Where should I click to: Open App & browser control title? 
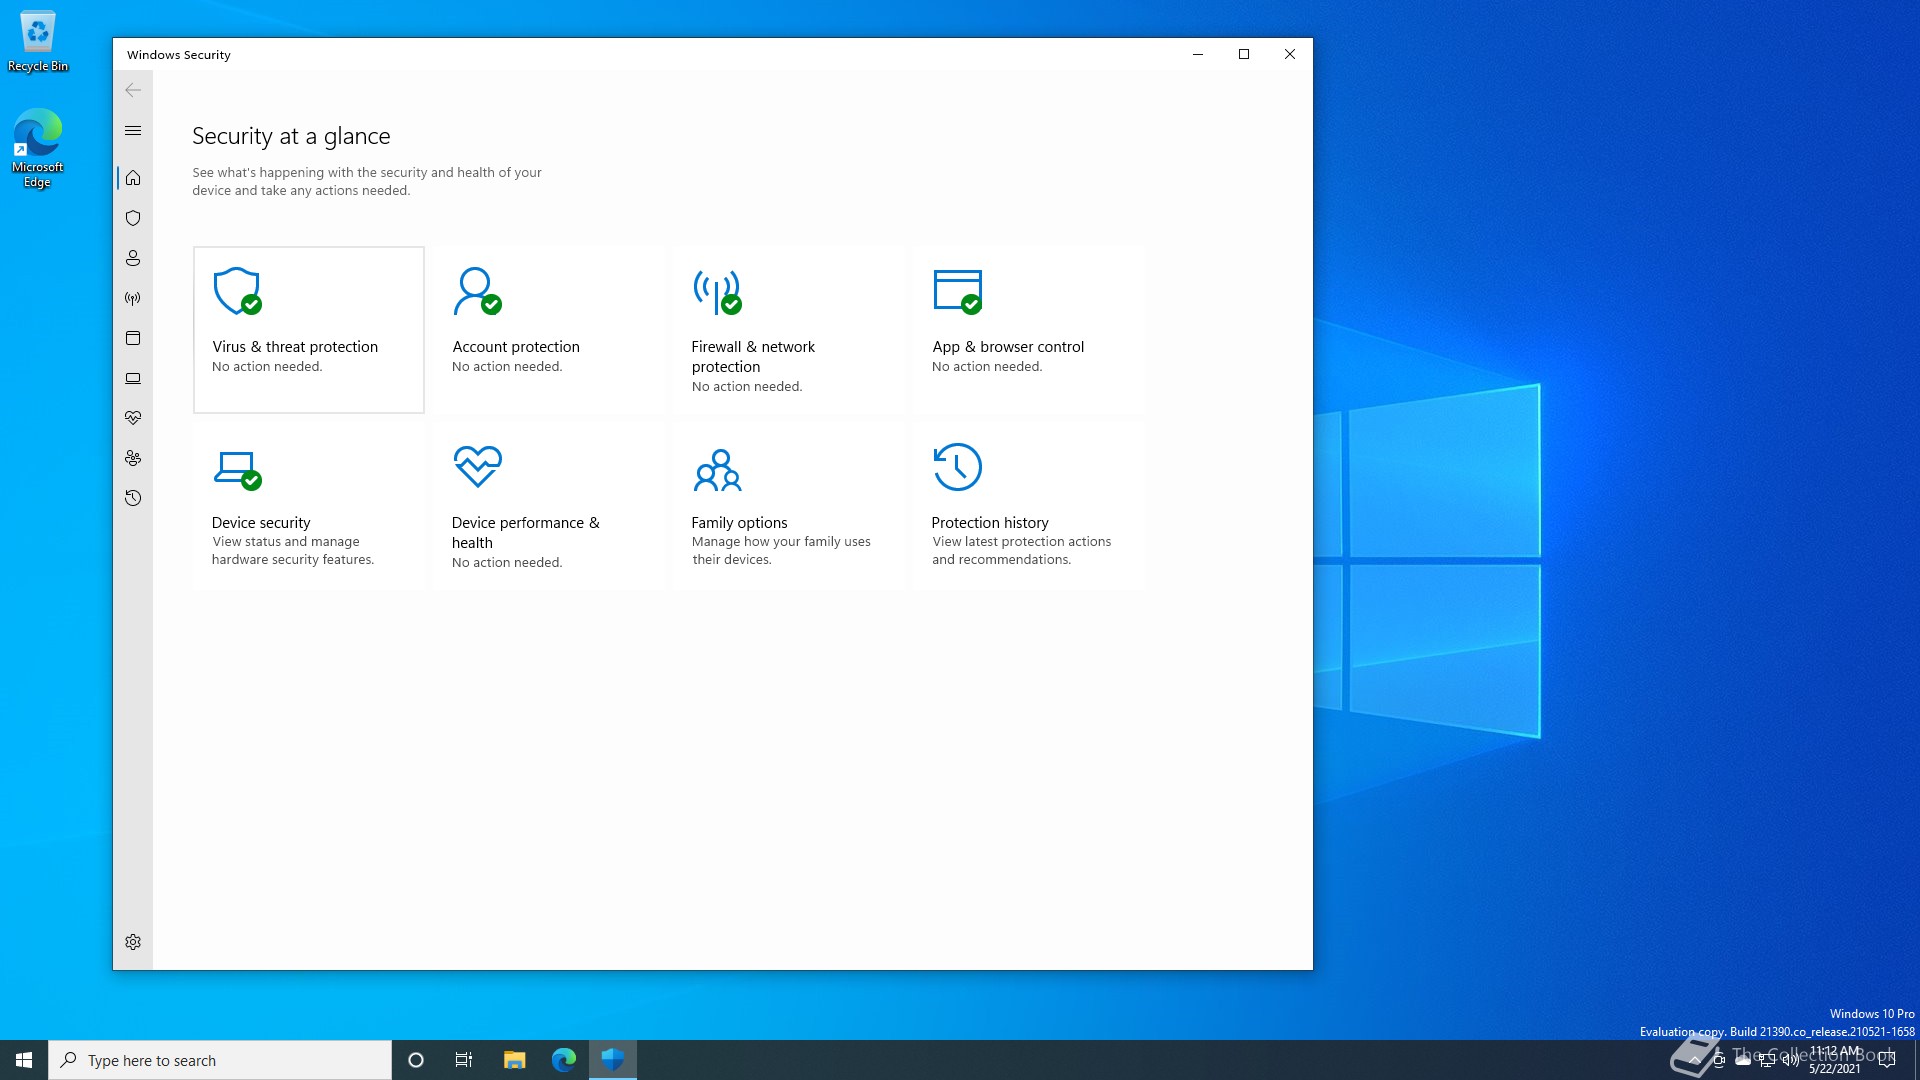click(x=1008, y=347)
